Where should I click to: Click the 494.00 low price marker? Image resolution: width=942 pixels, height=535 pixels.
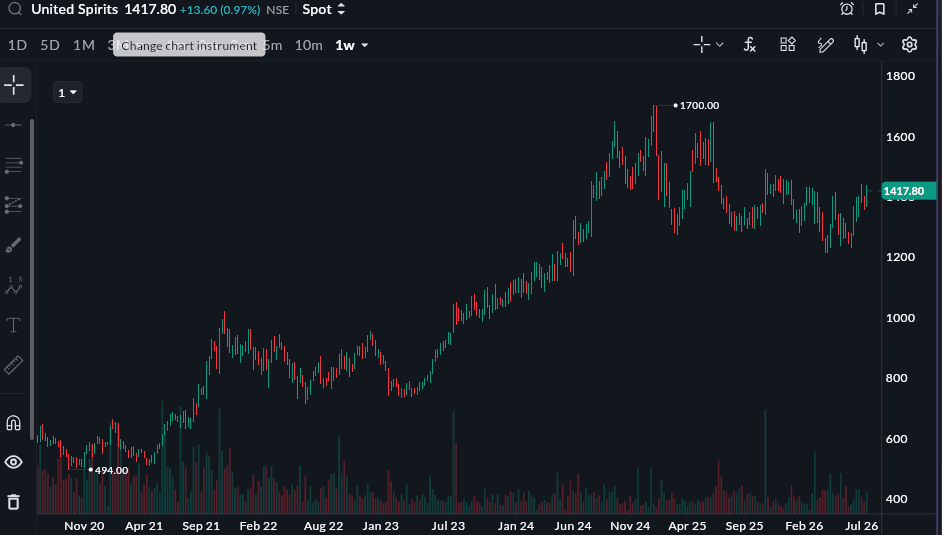(111, 470)
